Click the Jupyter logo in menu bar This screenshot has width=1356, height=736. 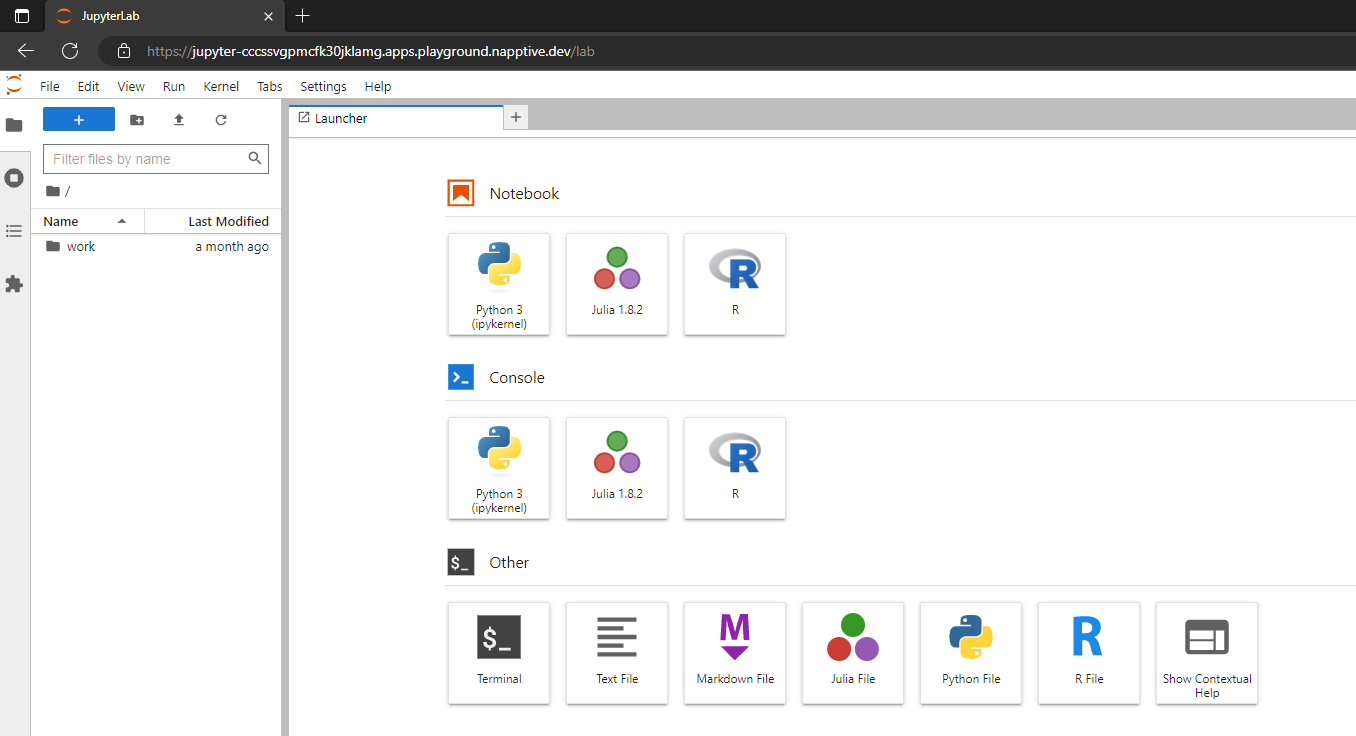[14, 85]
